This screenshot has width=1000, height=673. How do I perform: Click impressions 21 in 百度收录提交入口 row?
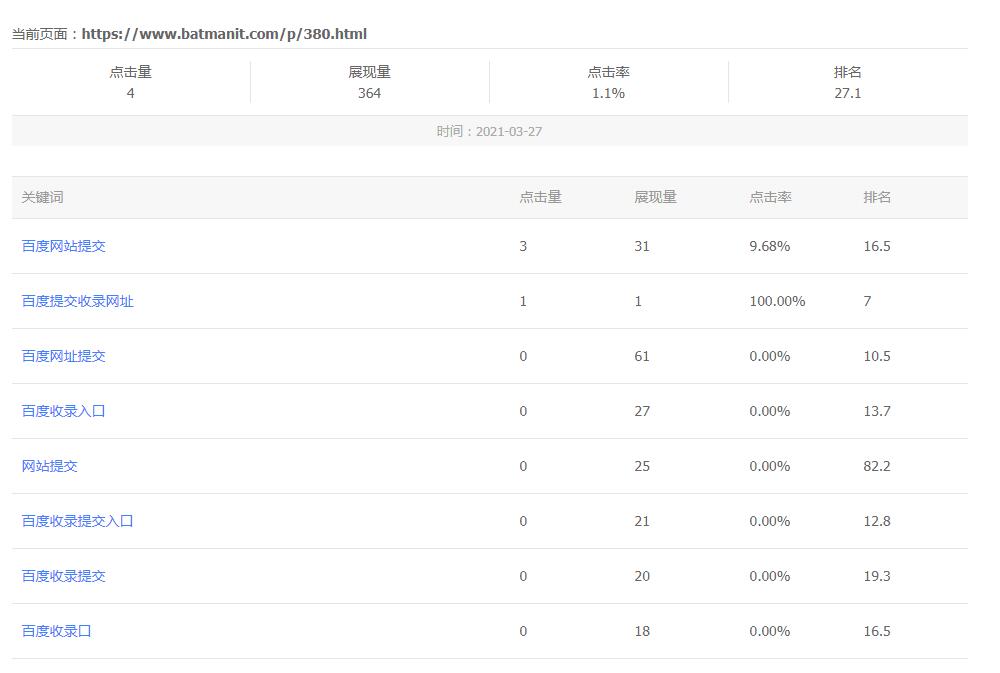642,521
